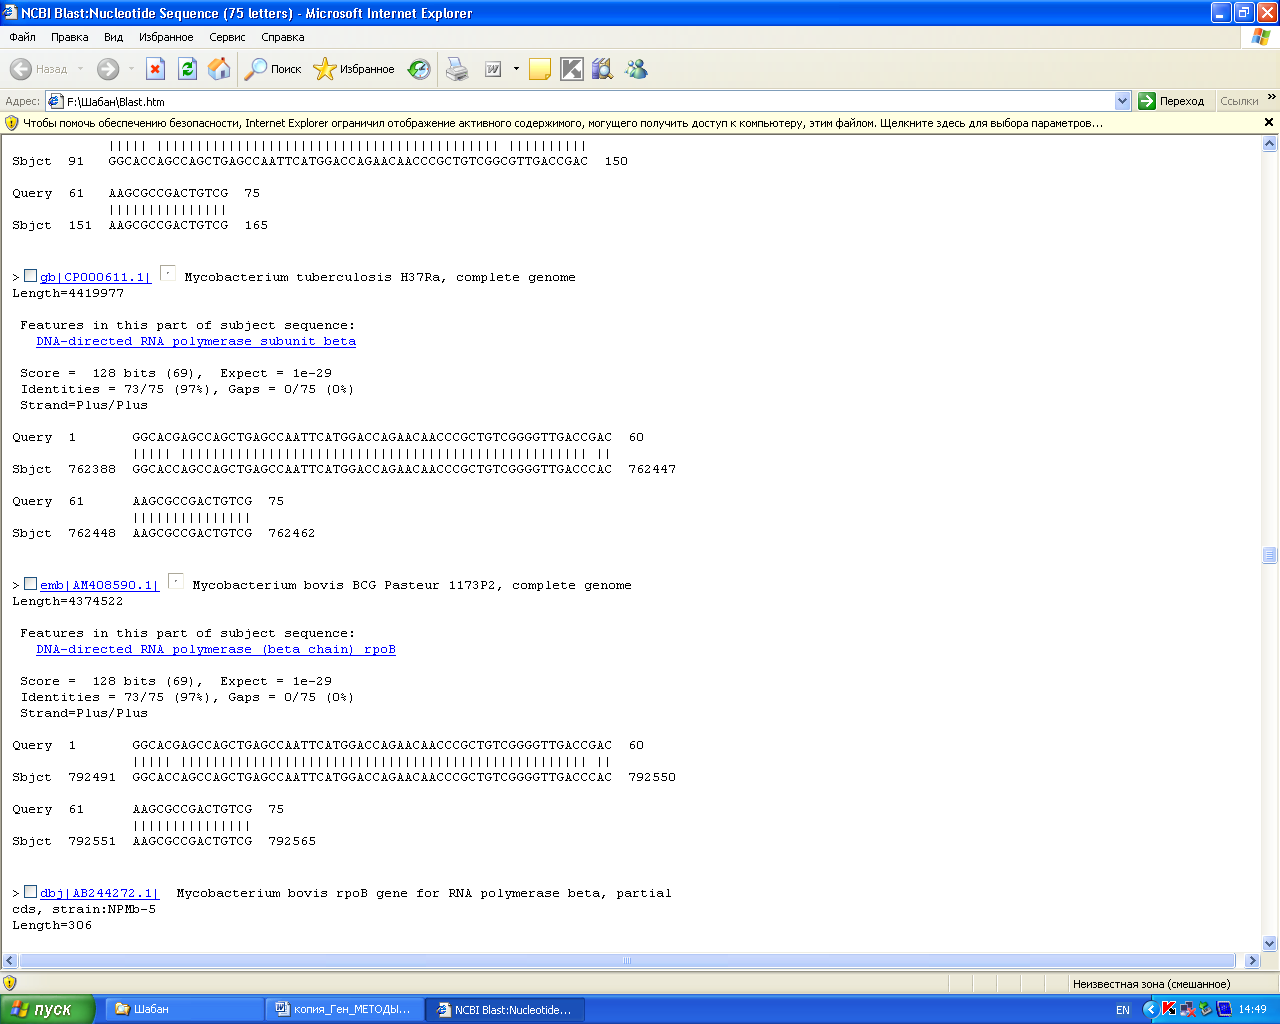Open the Back button history dropdown
This screenshot has width=1280, height=1024.
80,69
